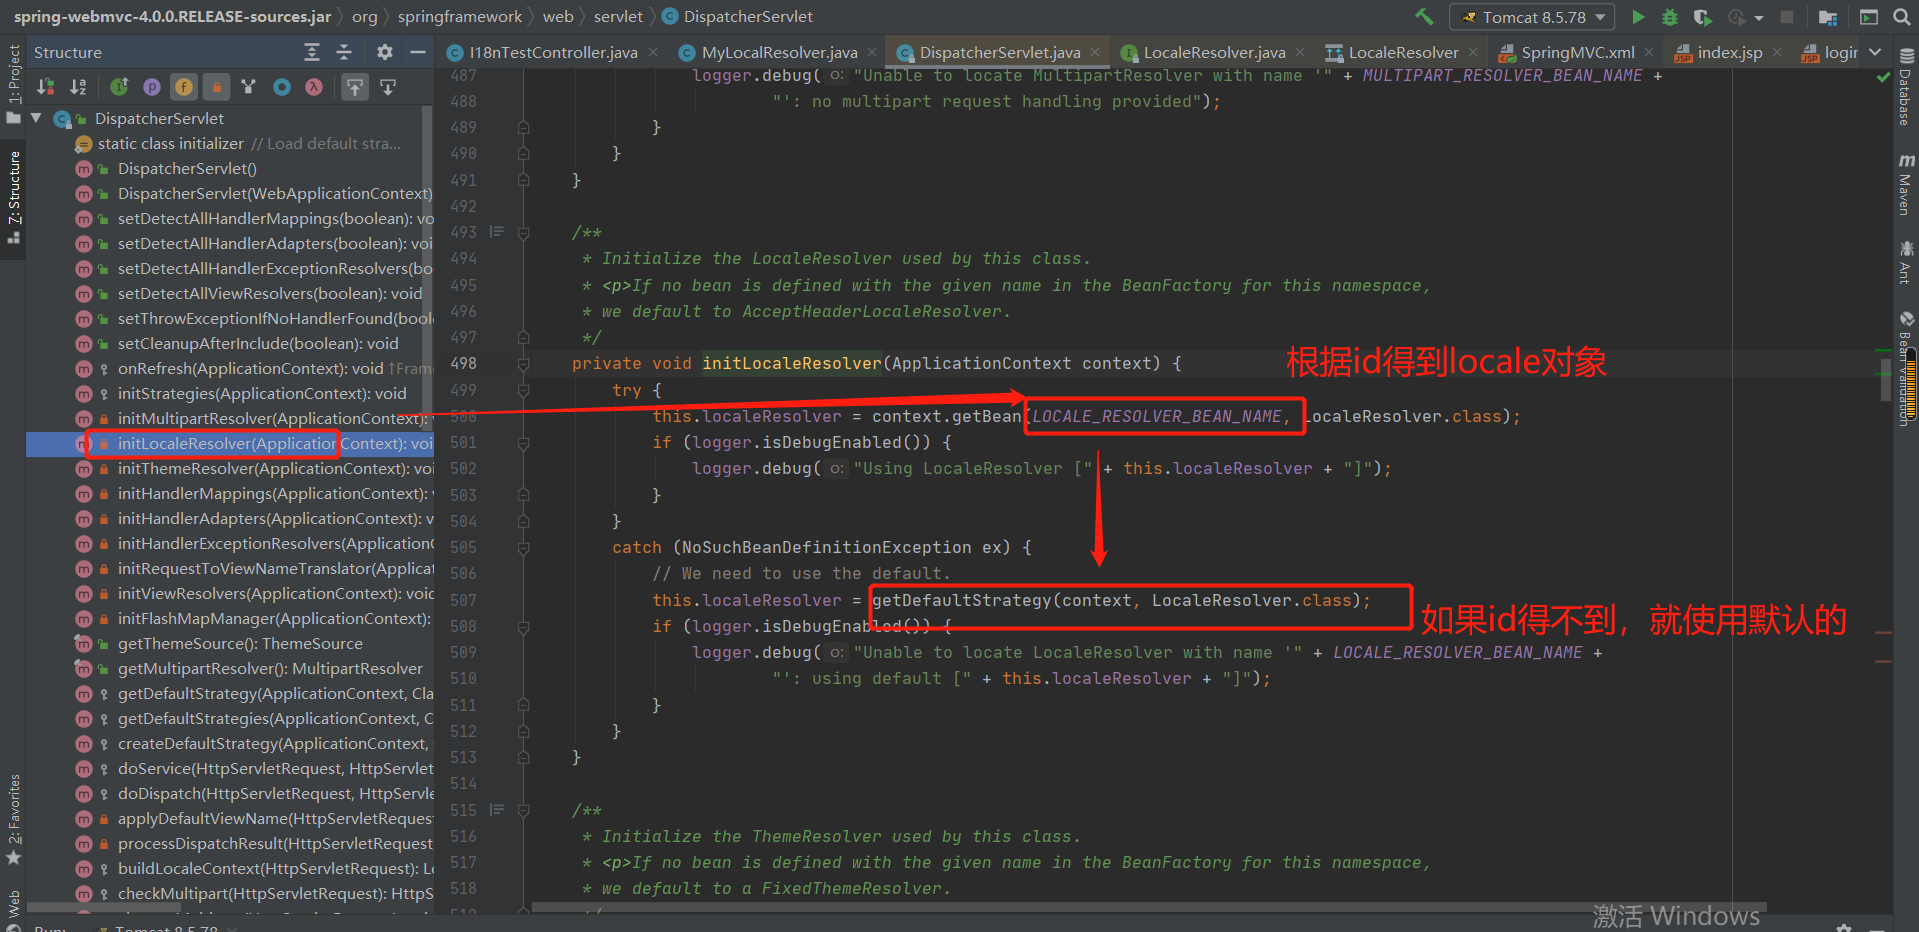
Task: Click springframework breadcrumb in navigation bar
Action: [460, 17]
